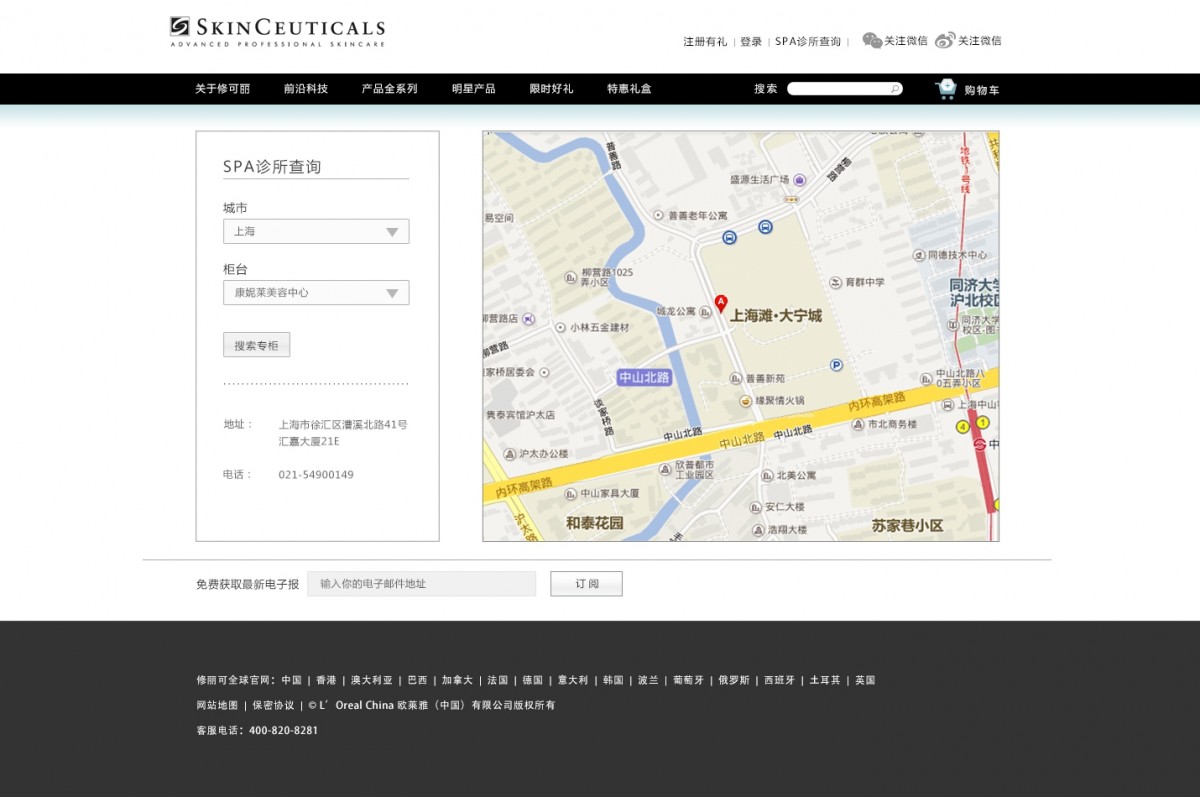This screenshot has width=1200, height=800.
Task: Click 欣普都市工业园区 map icon
Action: (665, 469)
